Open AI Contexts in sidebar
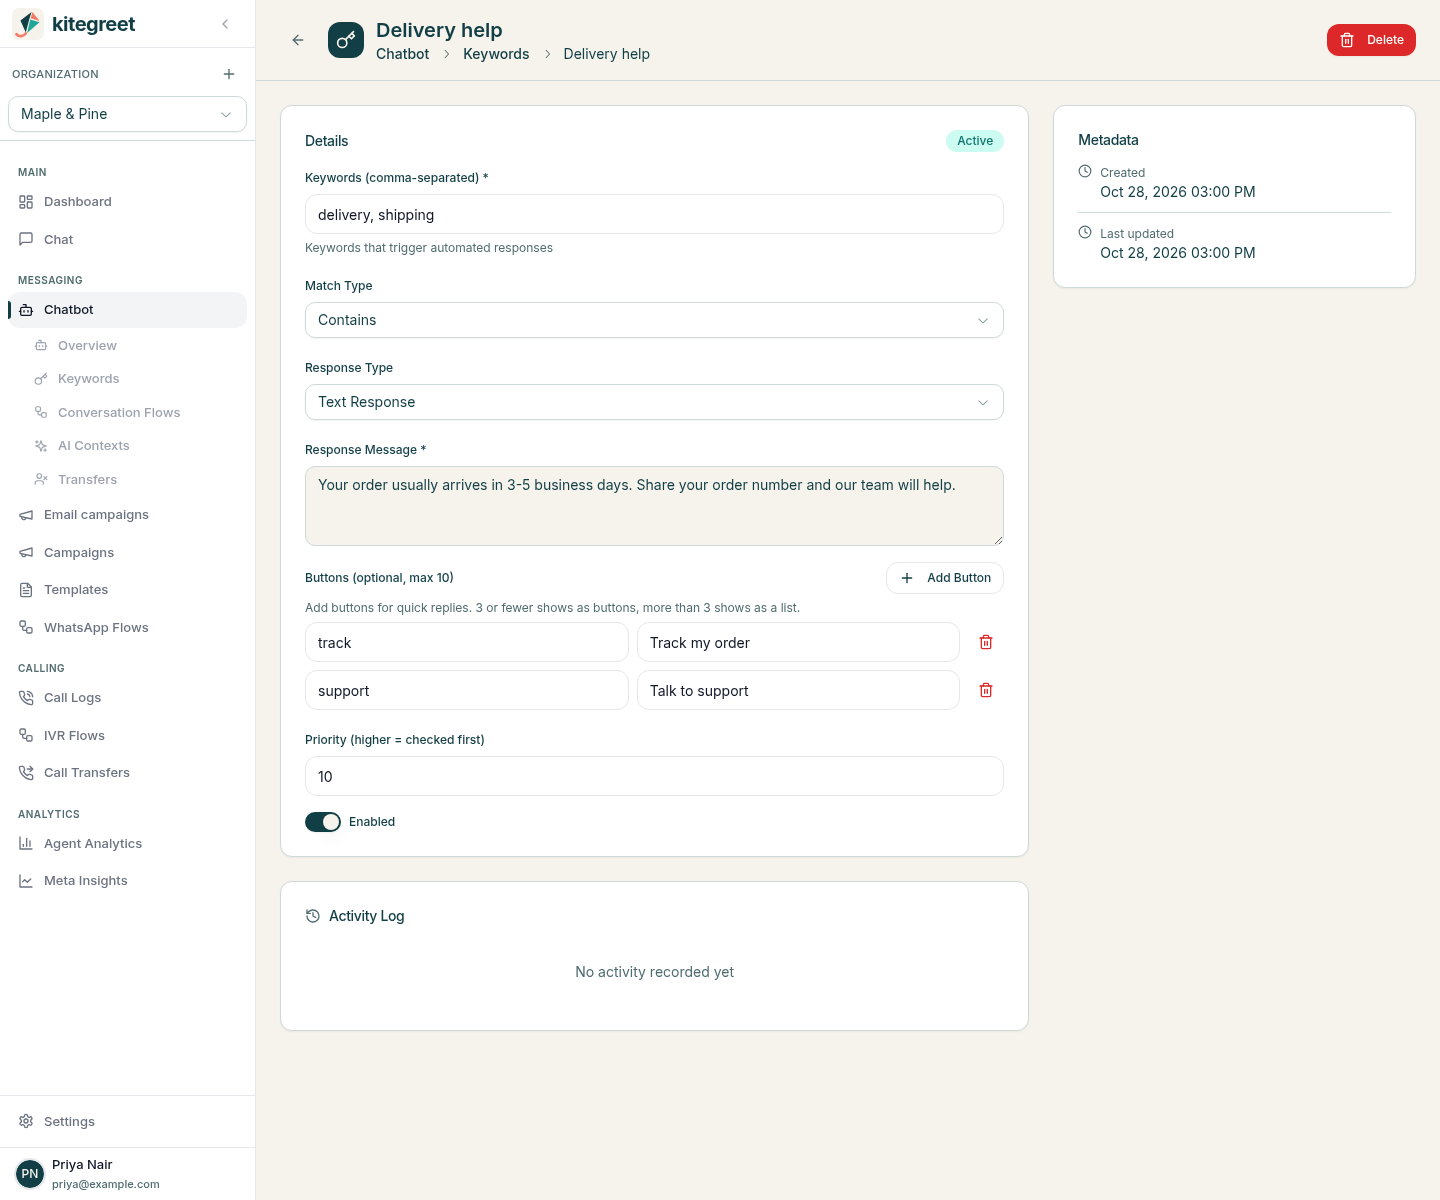Image resolution: width=1440 pixels, height=1200 pixels. (134, 446)
